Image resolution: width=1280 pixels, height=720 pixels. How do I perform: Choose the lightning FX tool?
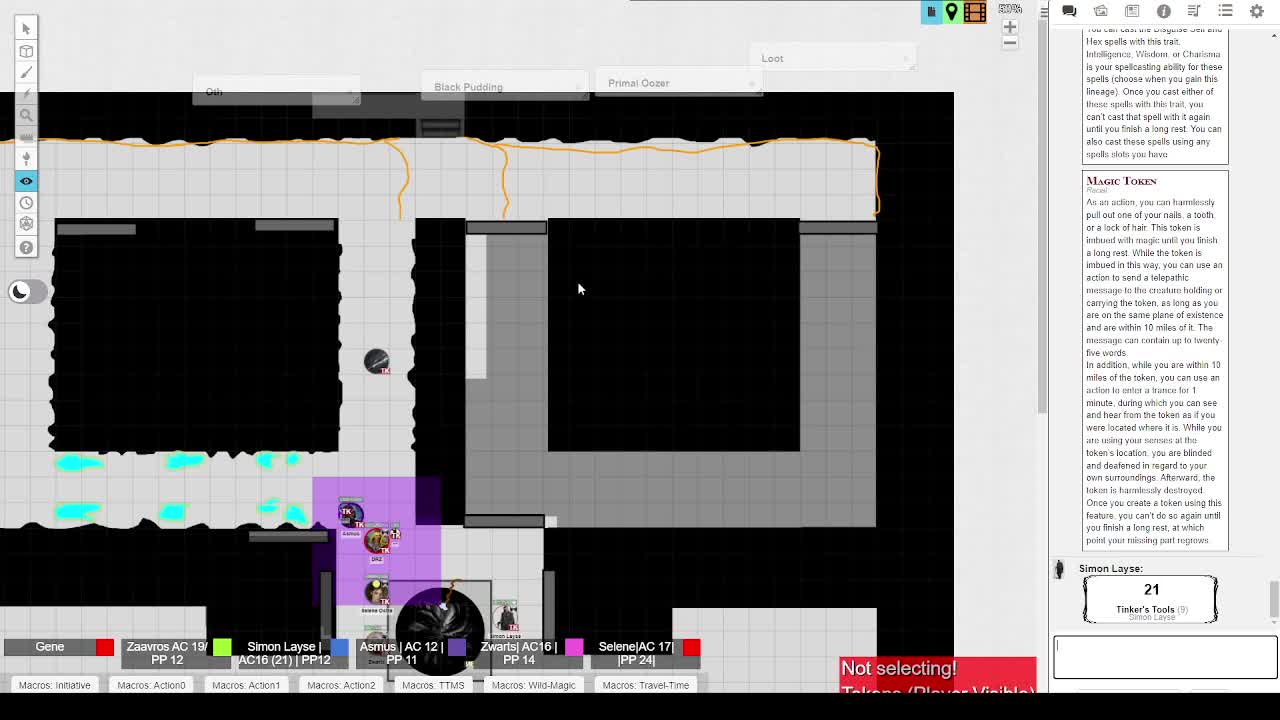[26, 94]
